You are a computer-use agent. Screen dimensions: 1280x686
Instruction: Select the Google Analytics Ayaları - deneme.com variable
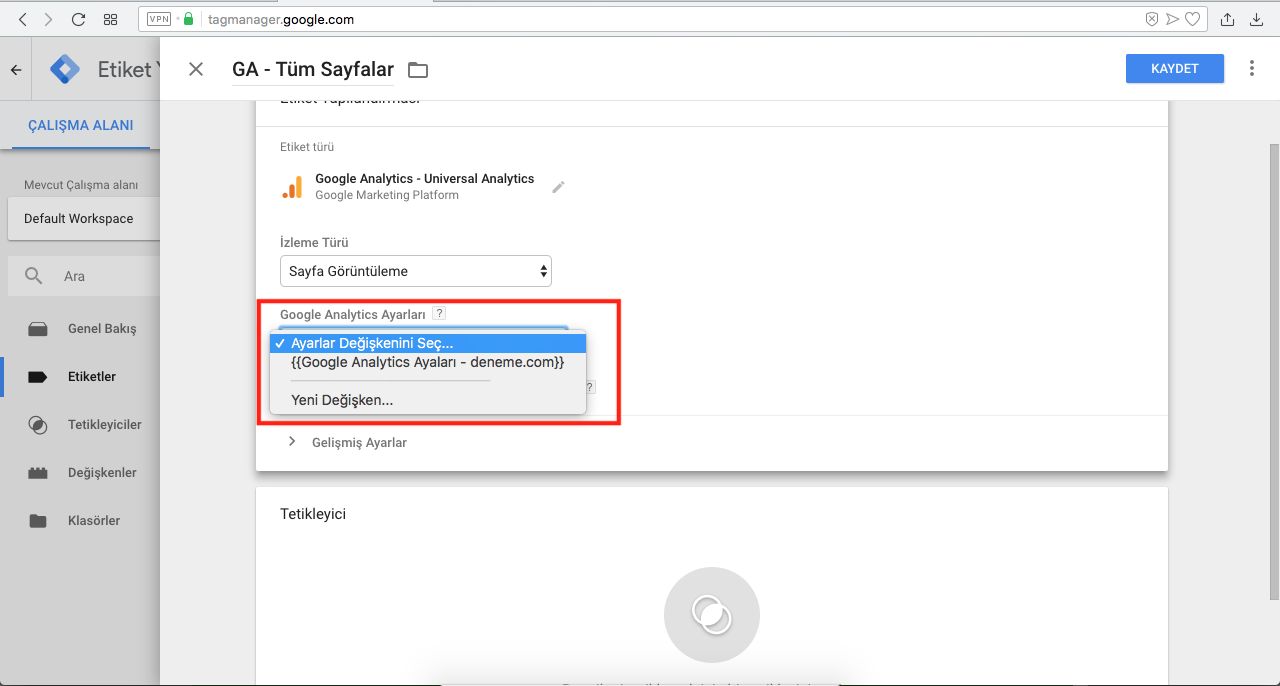428,362
